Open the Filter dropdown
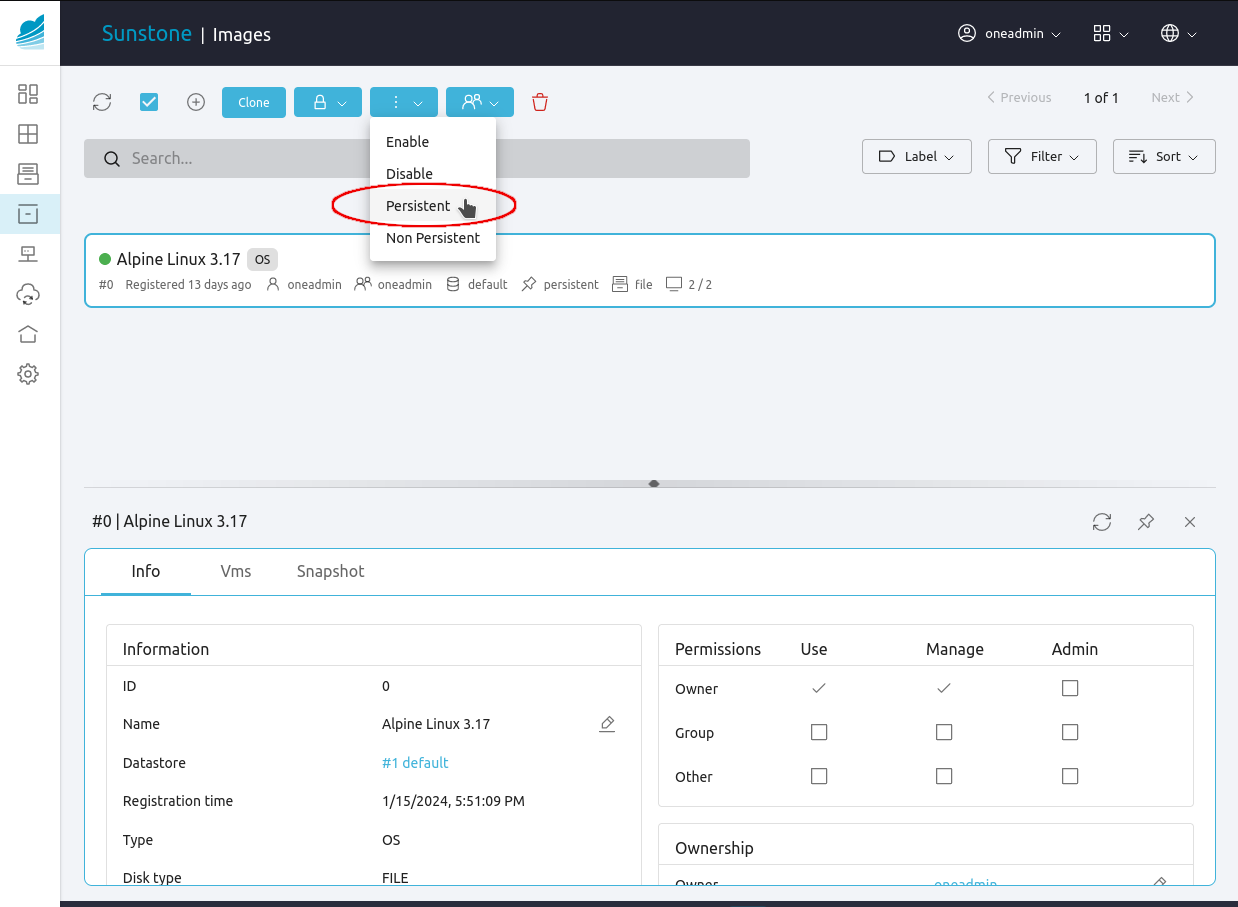The image size is (1238, 907). point(1042,156)
